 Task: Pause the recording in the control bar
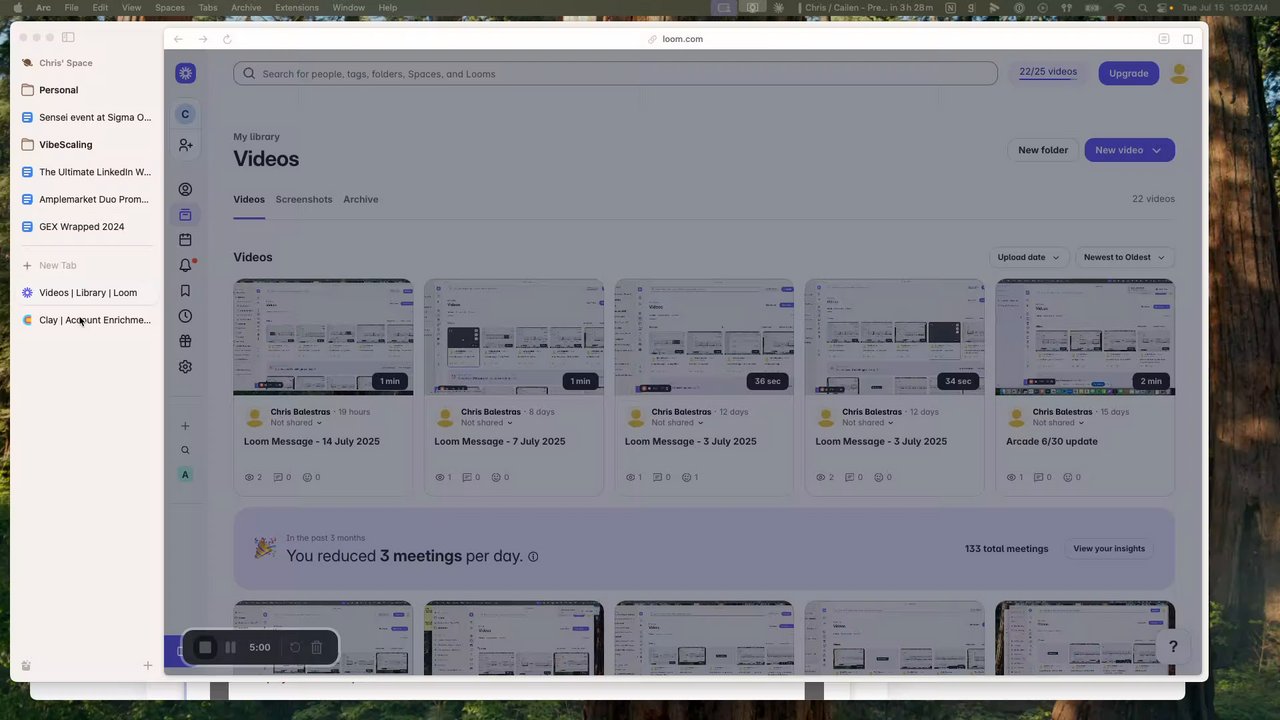(x=230, y=647)
